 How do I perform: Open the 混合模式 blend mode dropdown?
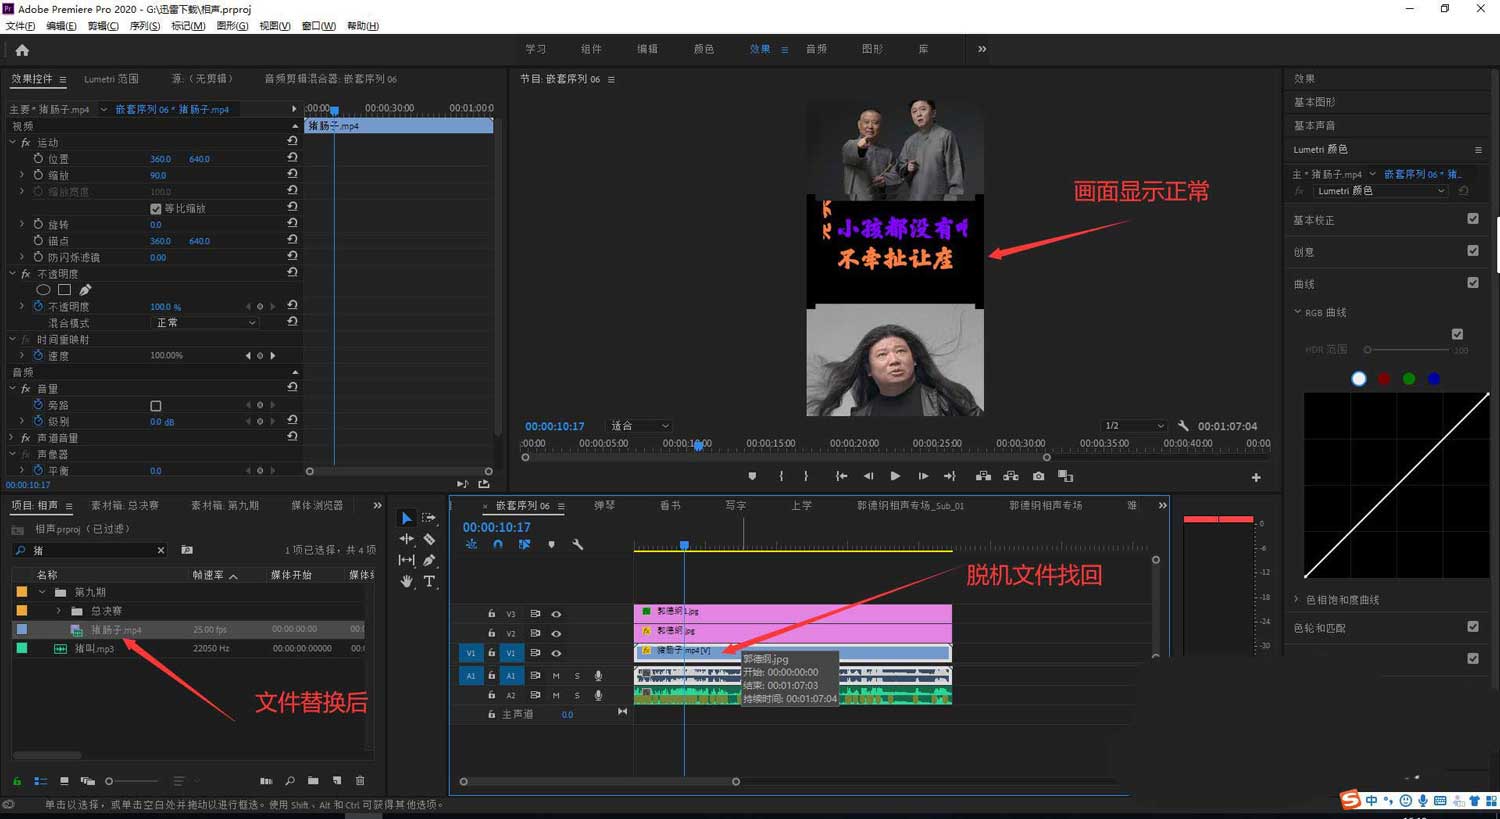206,323
